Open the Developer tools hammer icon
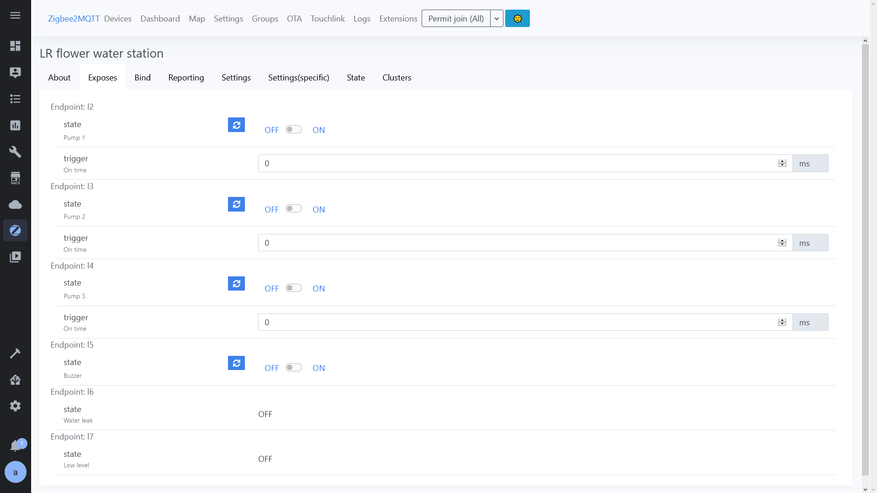 pyautogui.click(x=15, y=353)
